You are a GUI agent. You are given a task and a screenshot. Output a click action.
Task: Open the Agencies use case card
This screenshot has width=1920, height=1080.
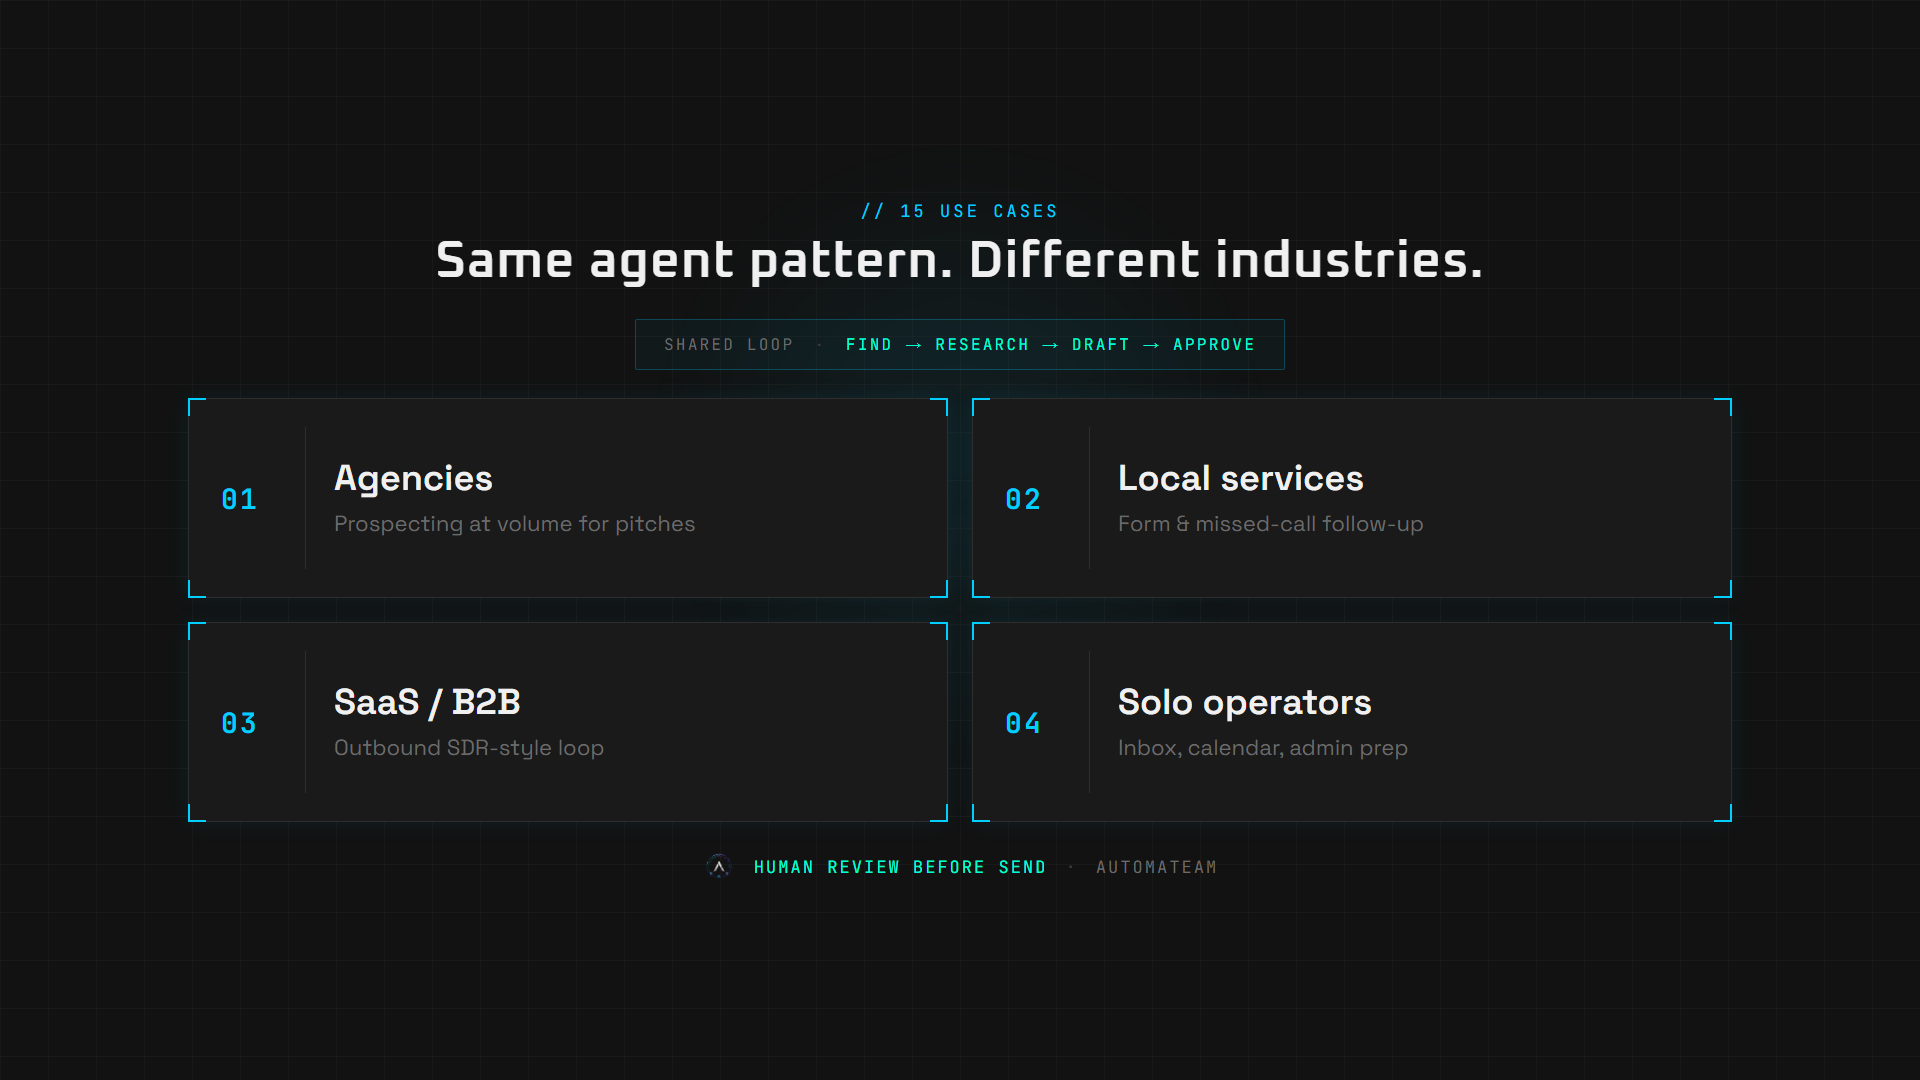tap(568, 498)
